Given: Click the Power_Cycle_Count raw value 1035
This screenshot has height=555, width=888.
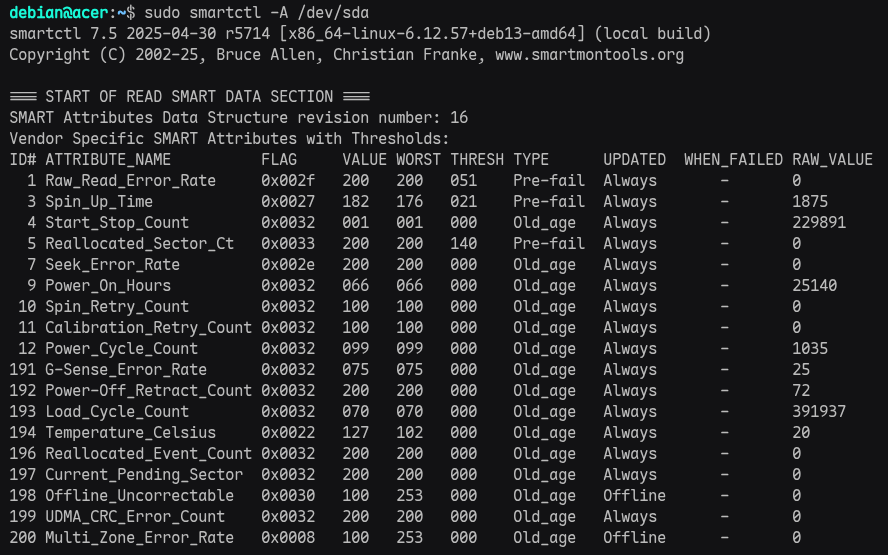Looking at the screenshot, I should tap(810, 349).
